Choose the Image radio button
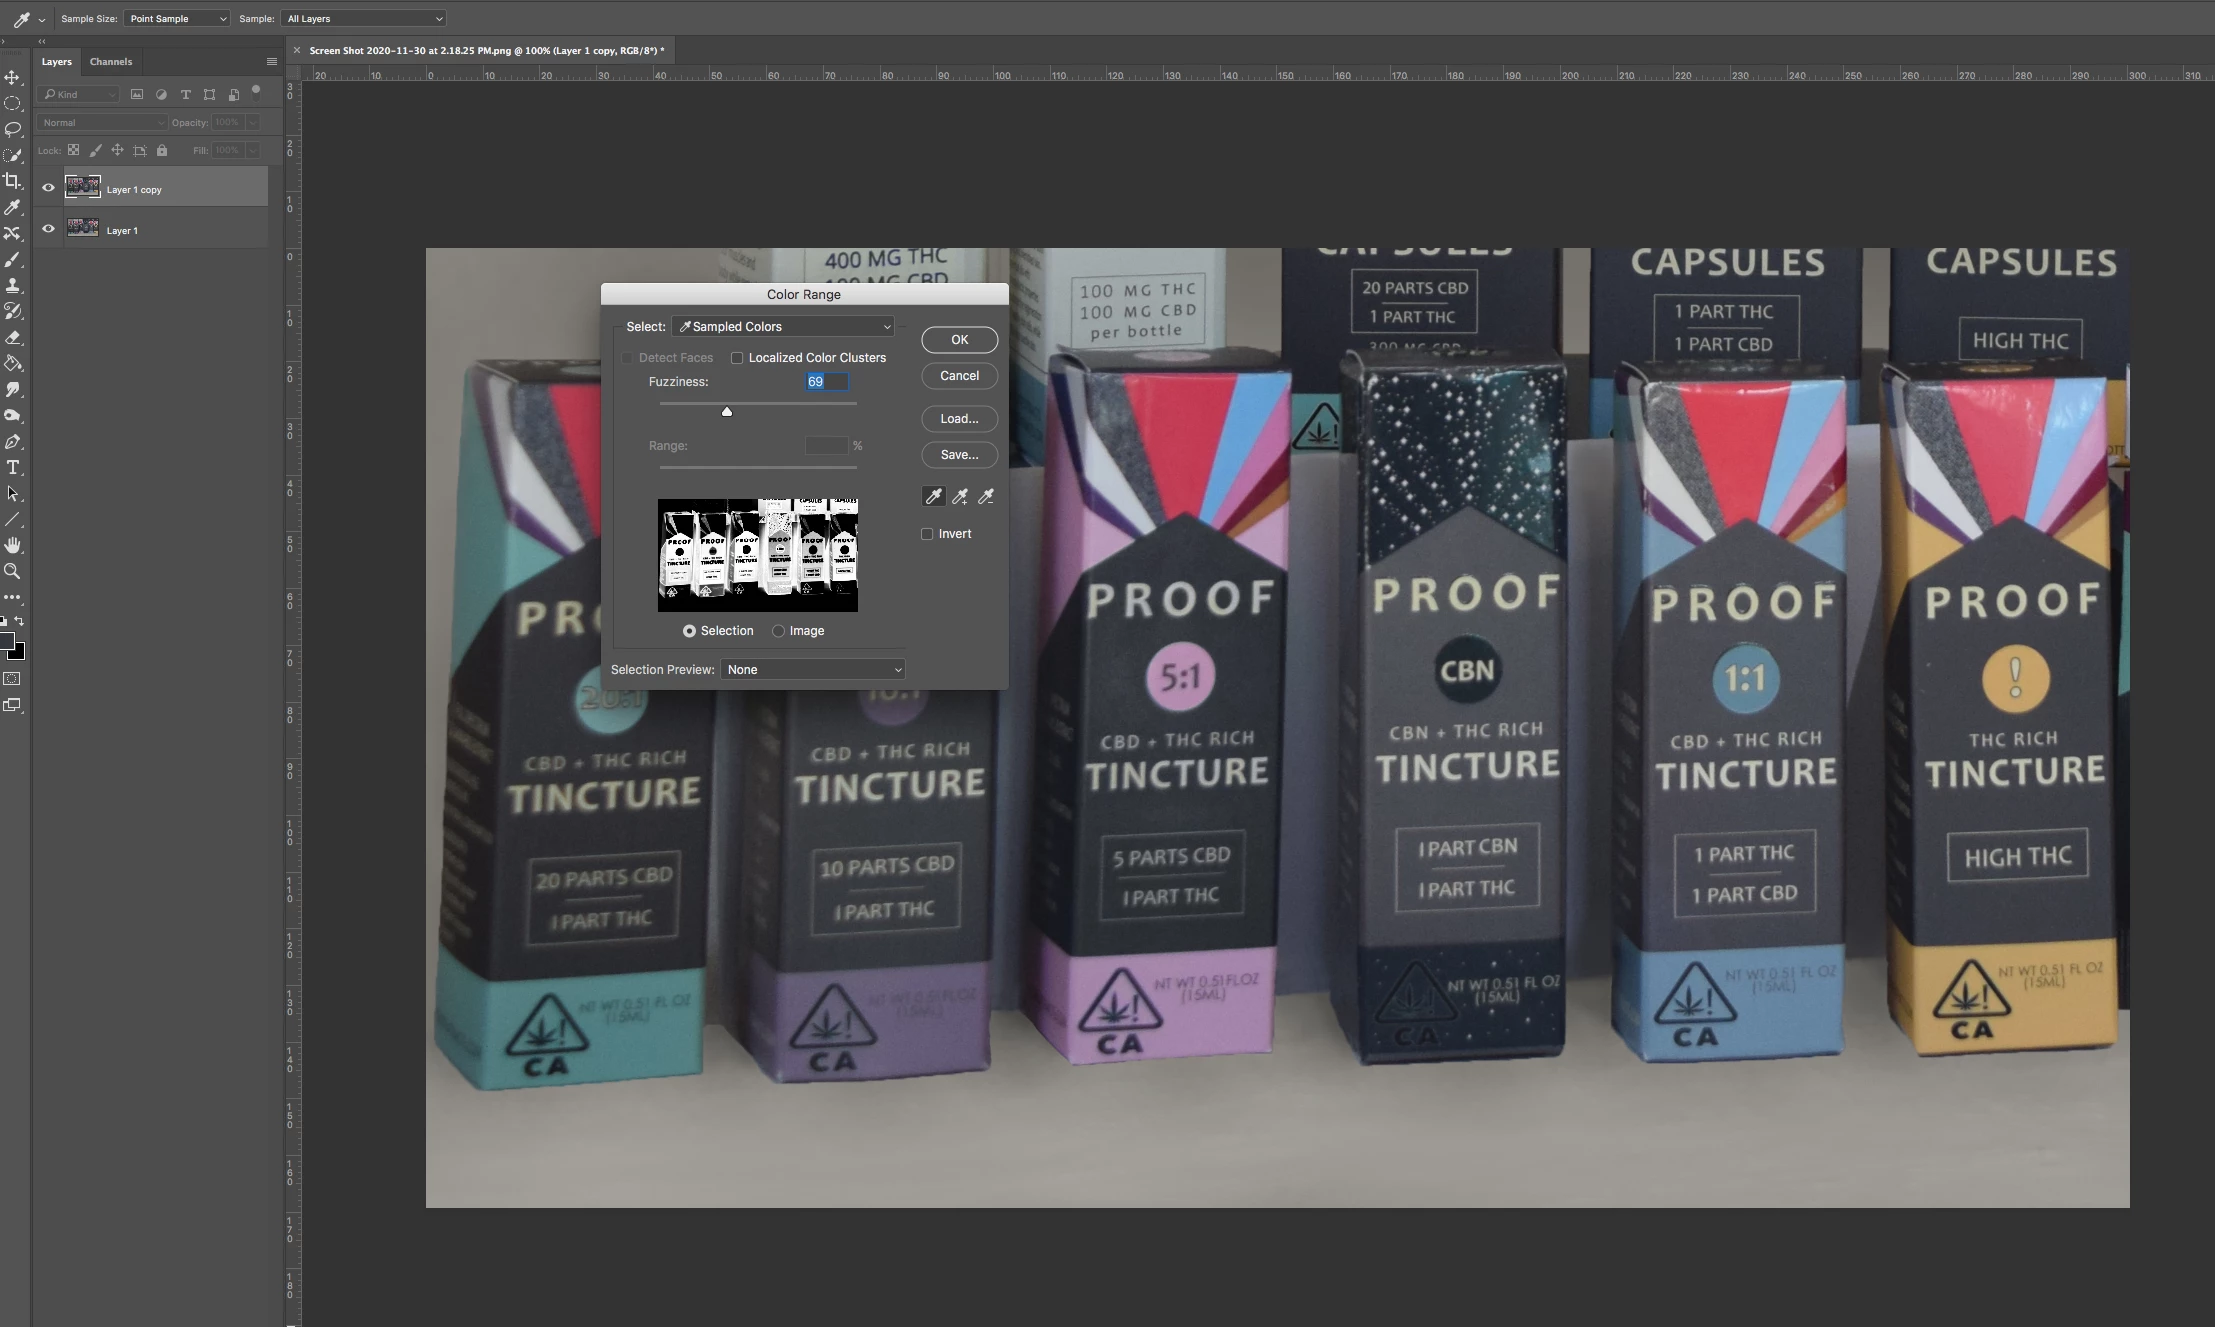 pyautogui.click(x=778, y=631)
